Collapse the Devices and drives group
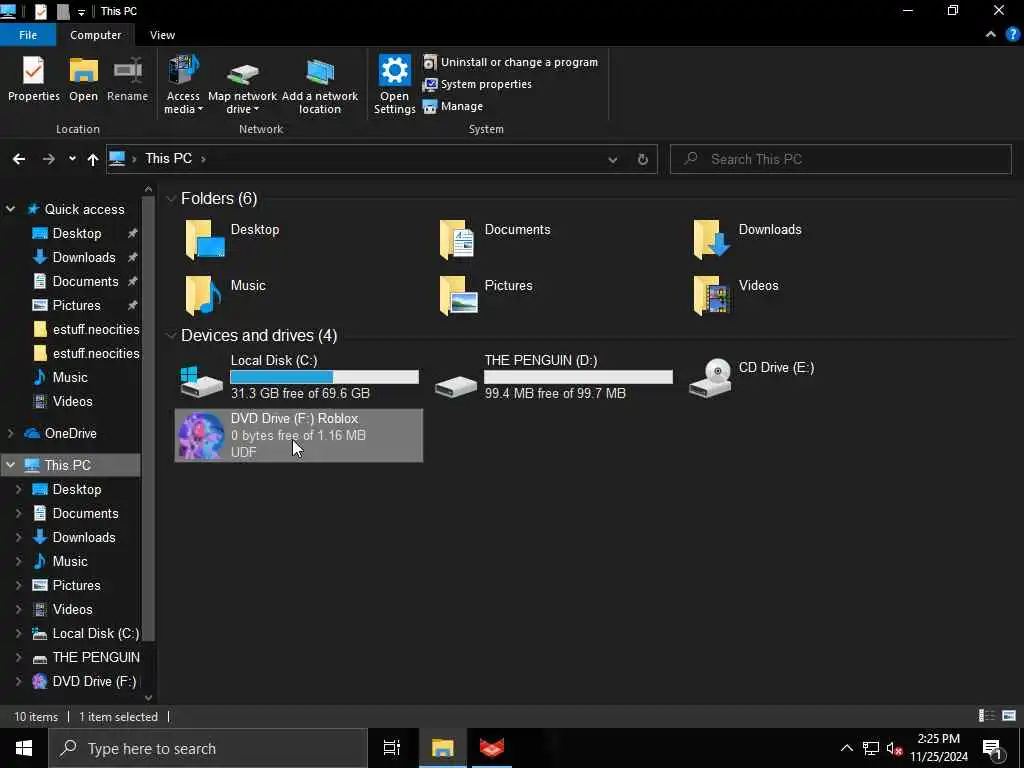Image resolution: width=1024 pixels, height=768 pixels. click(x=171, y=336)
